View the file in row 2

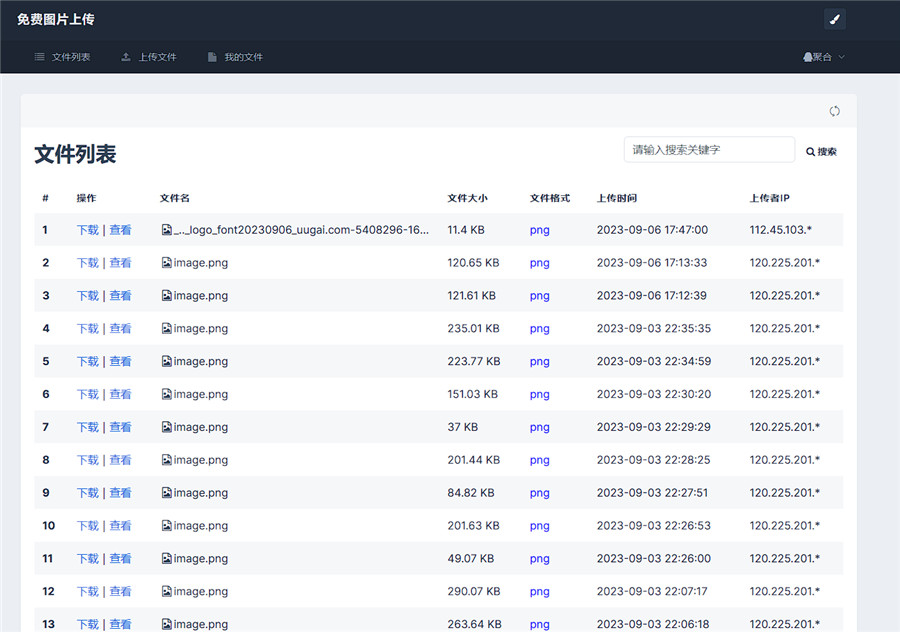coord(120,263)
